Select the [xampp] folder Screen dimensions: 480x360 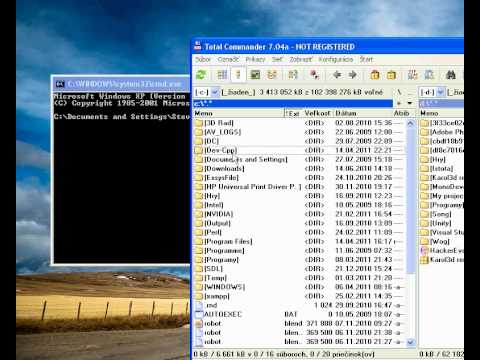[300, 296]
